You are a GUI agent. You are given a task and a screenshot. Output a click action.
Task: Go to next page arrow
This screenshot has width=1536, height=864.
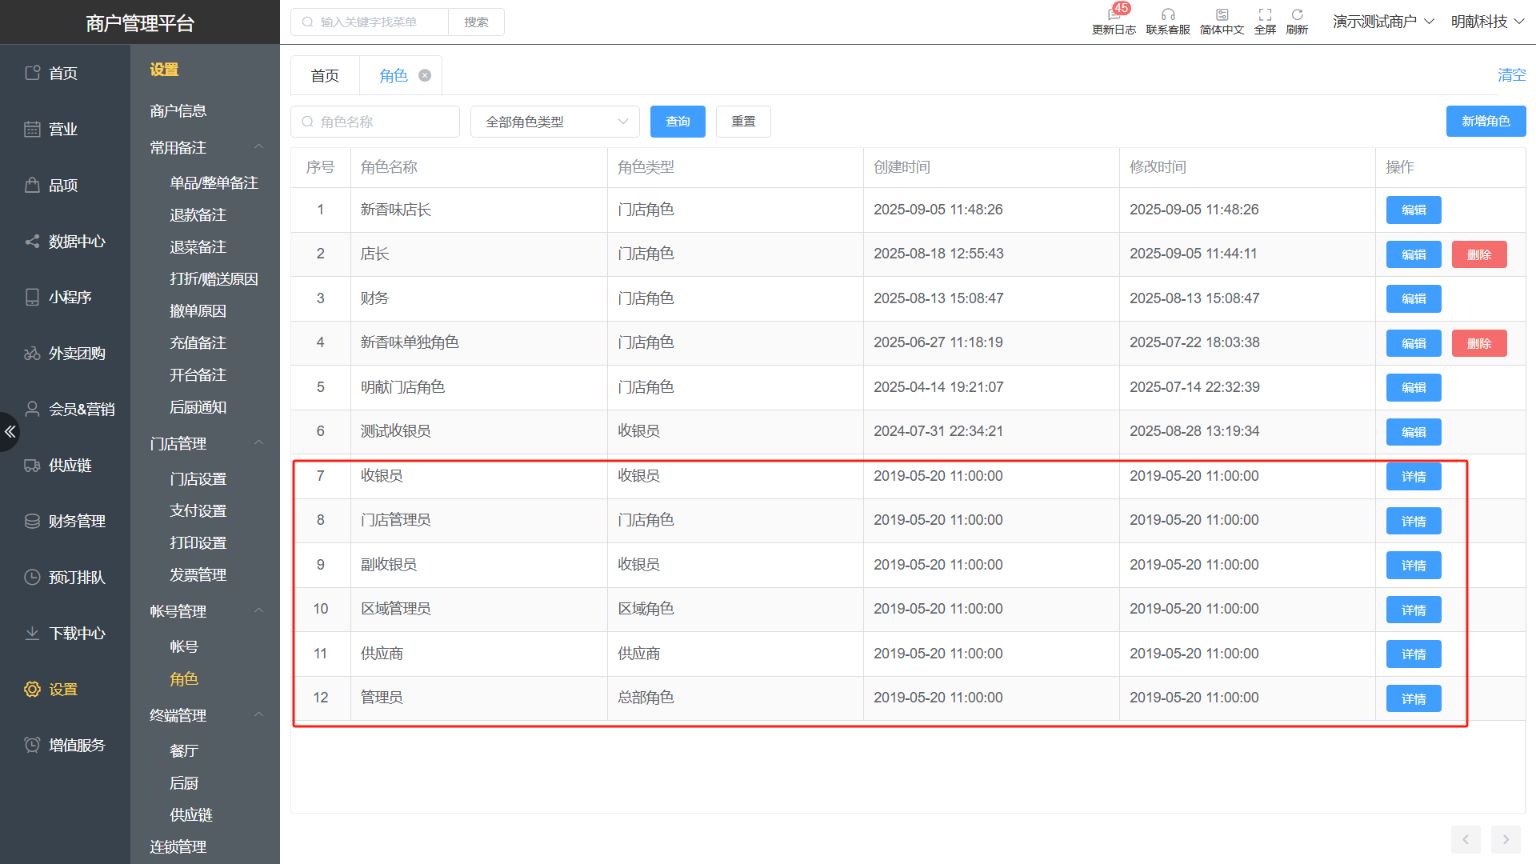(1505, 839)
